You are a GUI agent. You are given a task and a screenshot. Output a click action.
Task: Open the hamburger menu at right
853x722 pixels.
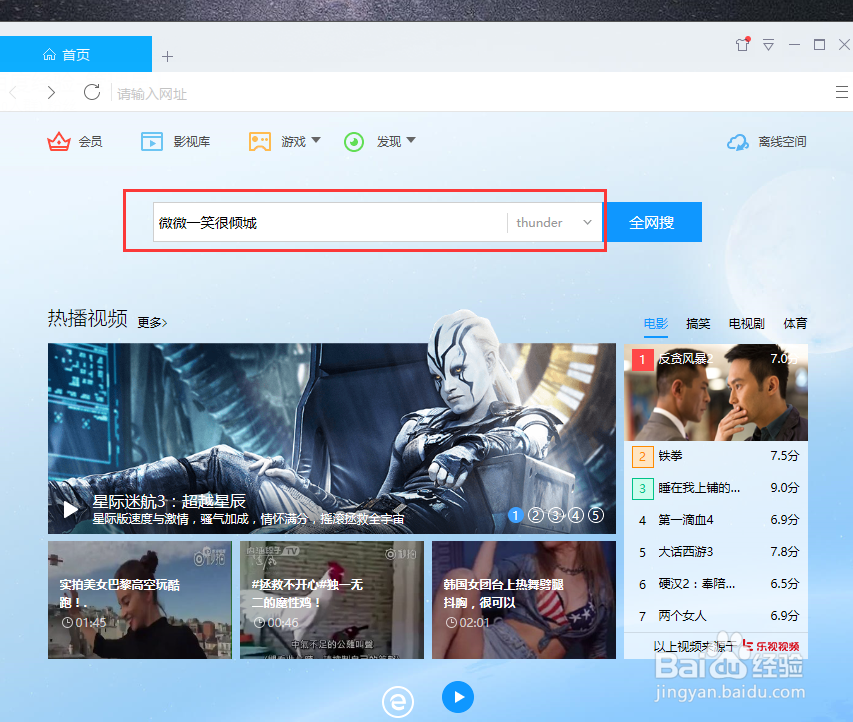(x=842, y=92)
